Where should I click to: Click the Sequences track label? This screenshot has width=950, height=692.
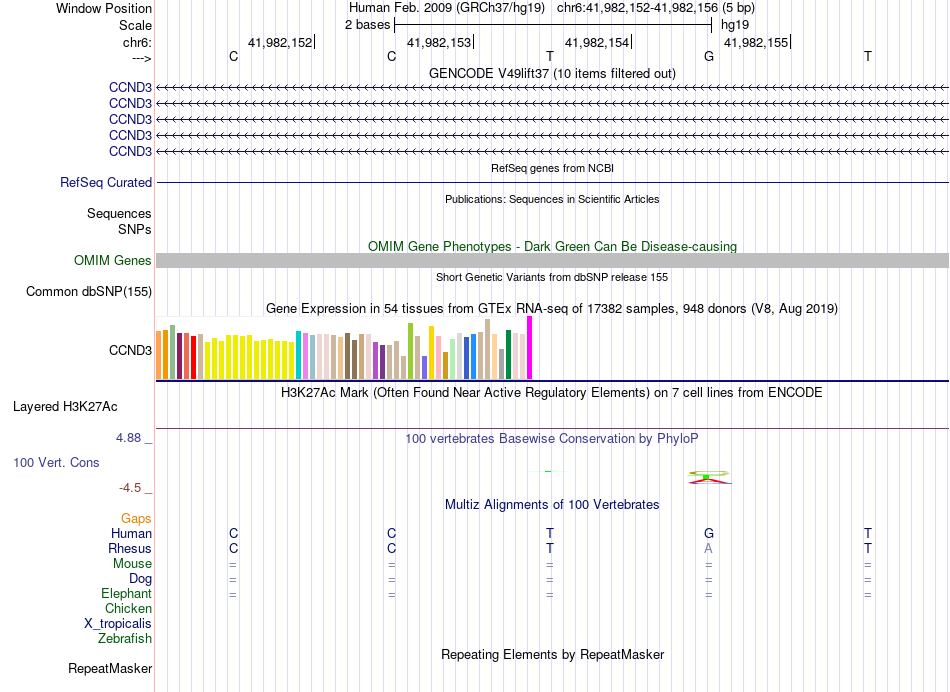(x=119, y=213)
